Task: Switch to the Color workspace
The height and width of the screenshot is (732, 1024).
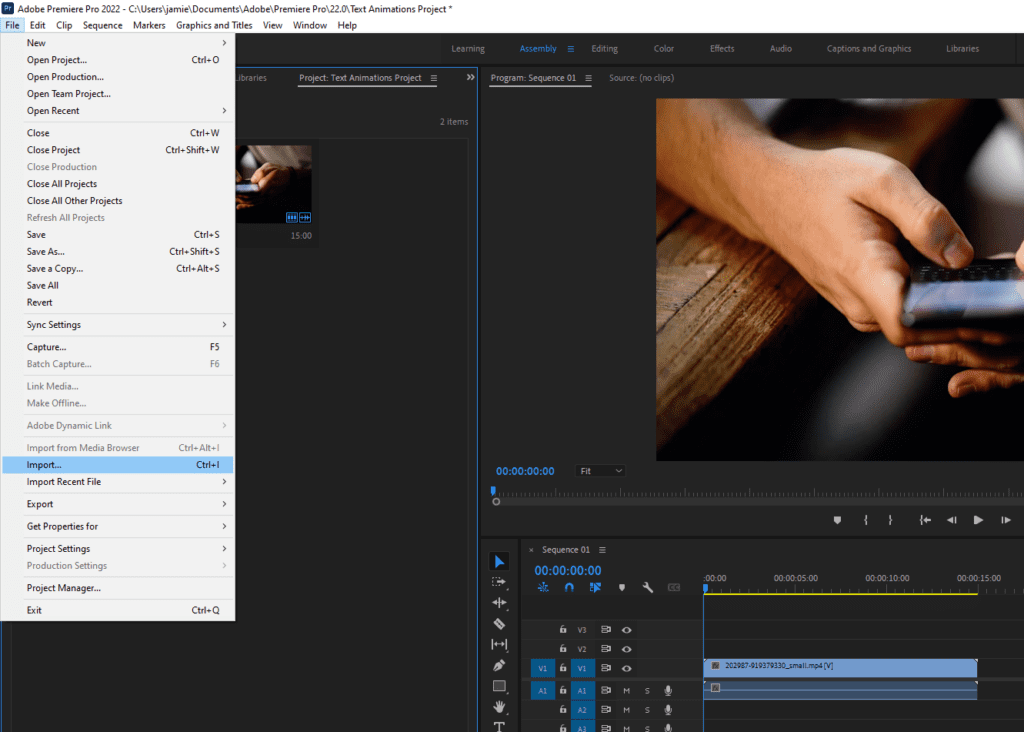Action: click(664, 49)
